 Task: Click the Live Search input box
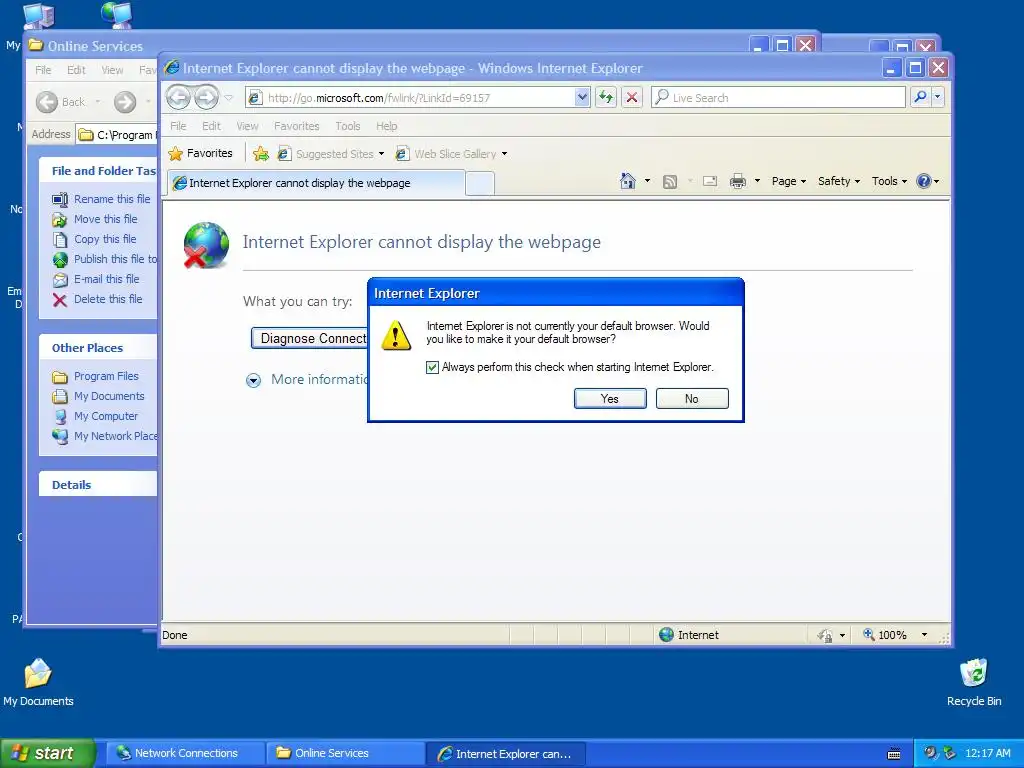[778, 97]
